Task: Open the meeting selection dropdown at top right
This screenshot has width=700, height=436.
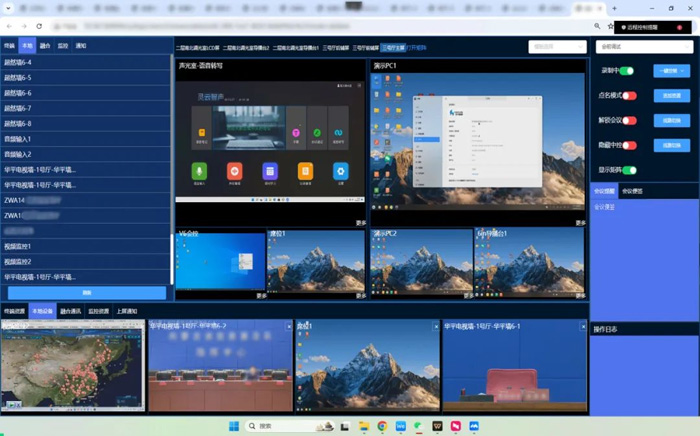Action: point(644,46)
